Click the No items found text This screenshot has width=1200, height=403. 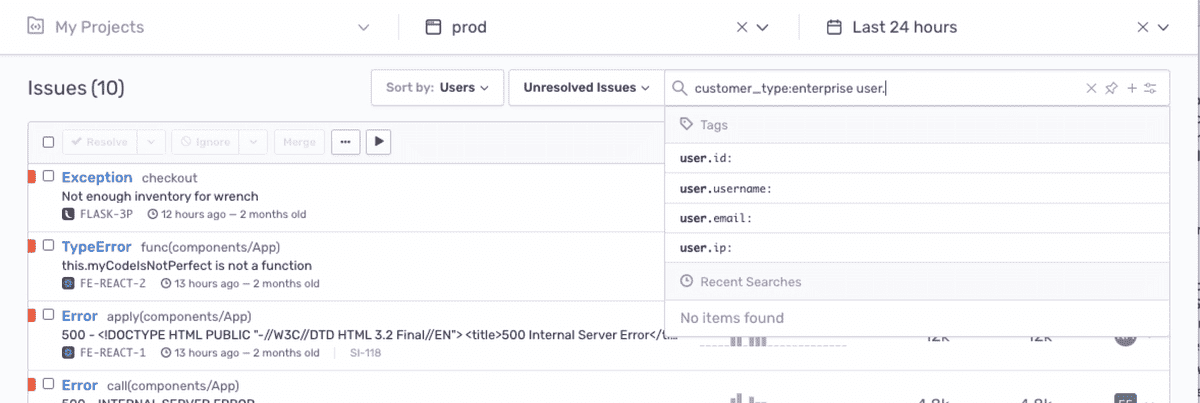(x=732, y=318)
